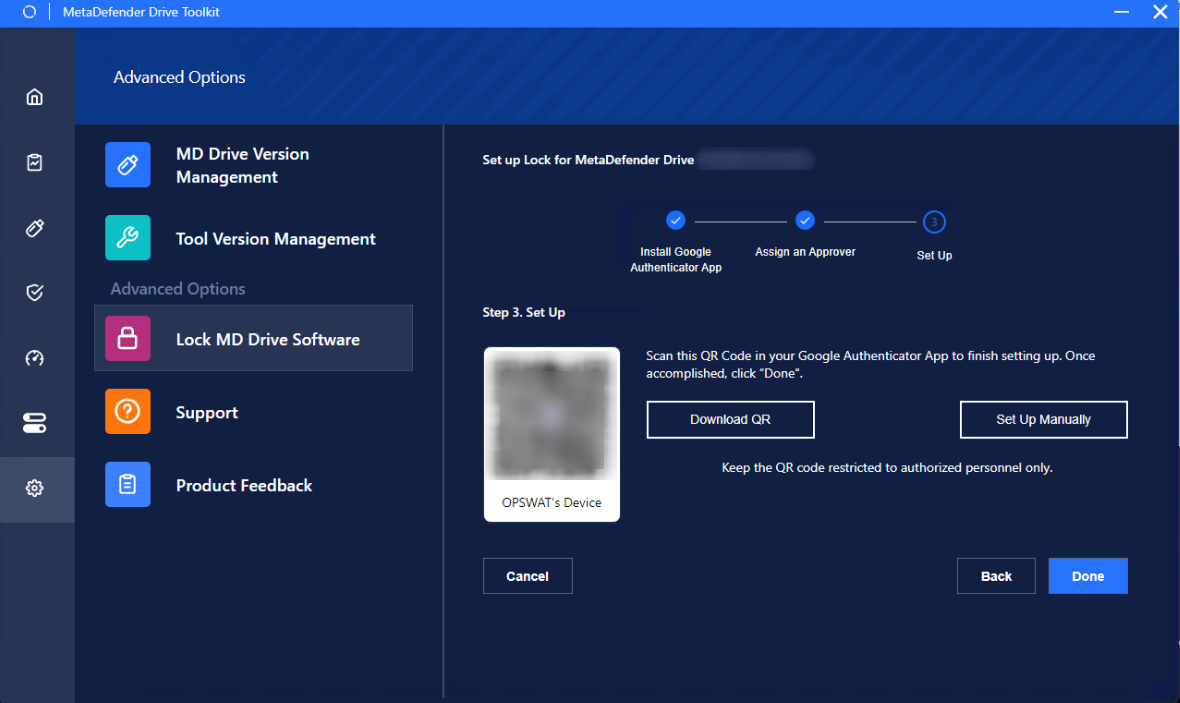Click the step 3 Set Up indicator

point(934,222)
